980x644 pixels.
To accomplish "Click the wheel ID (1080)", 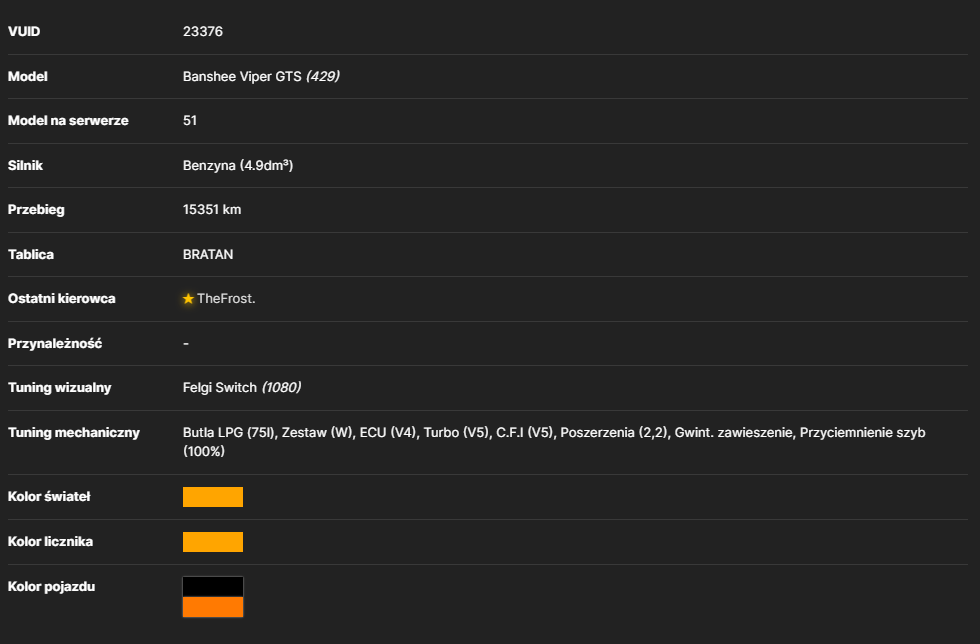I will [x=281, y=388].
